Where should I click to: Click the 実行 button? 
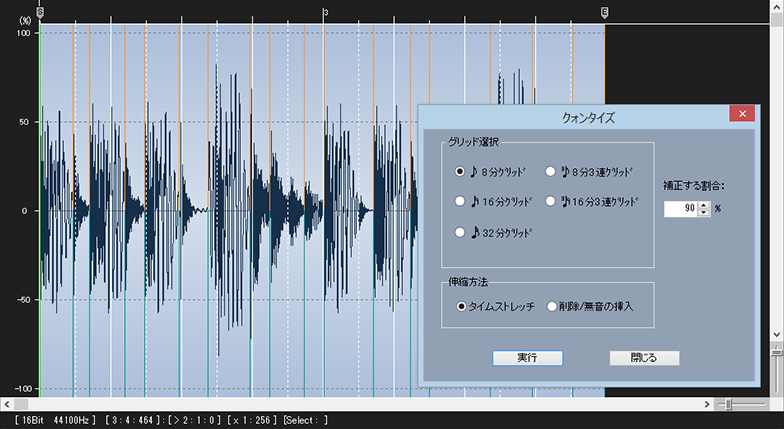pos(527,358)
